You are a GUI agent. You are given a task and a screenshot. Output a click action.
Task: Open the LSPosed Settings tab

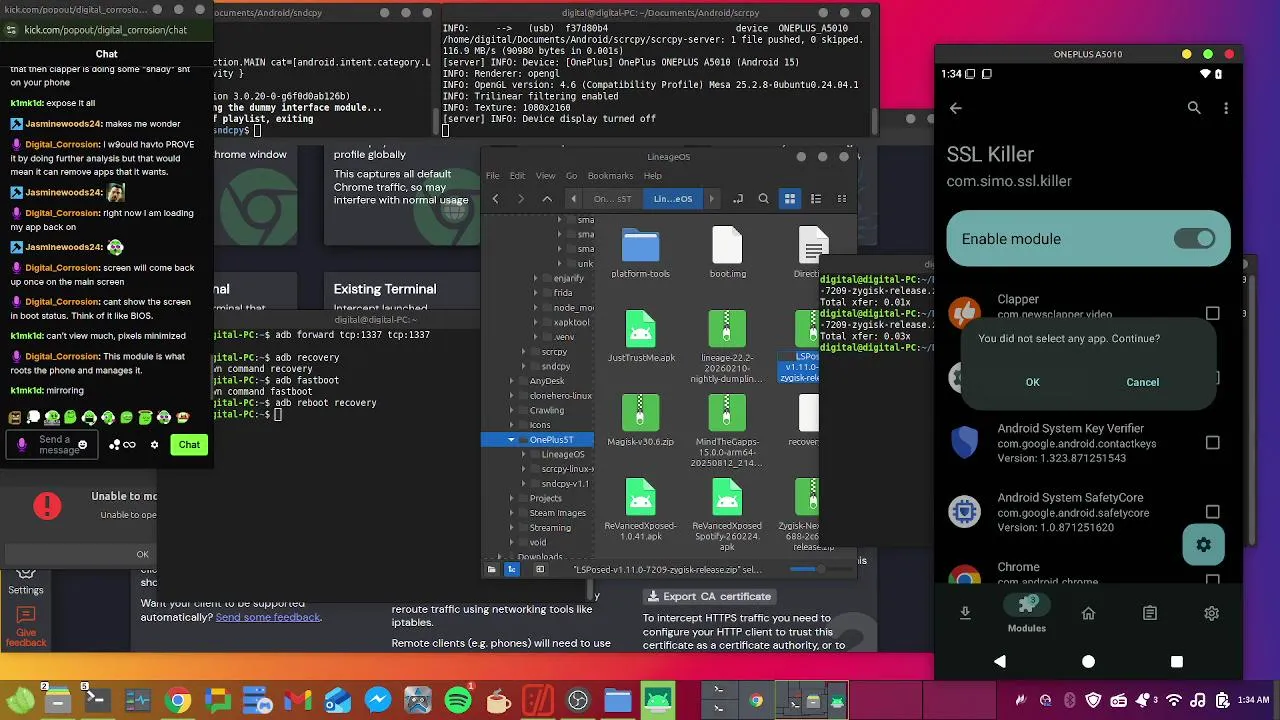1212,613
